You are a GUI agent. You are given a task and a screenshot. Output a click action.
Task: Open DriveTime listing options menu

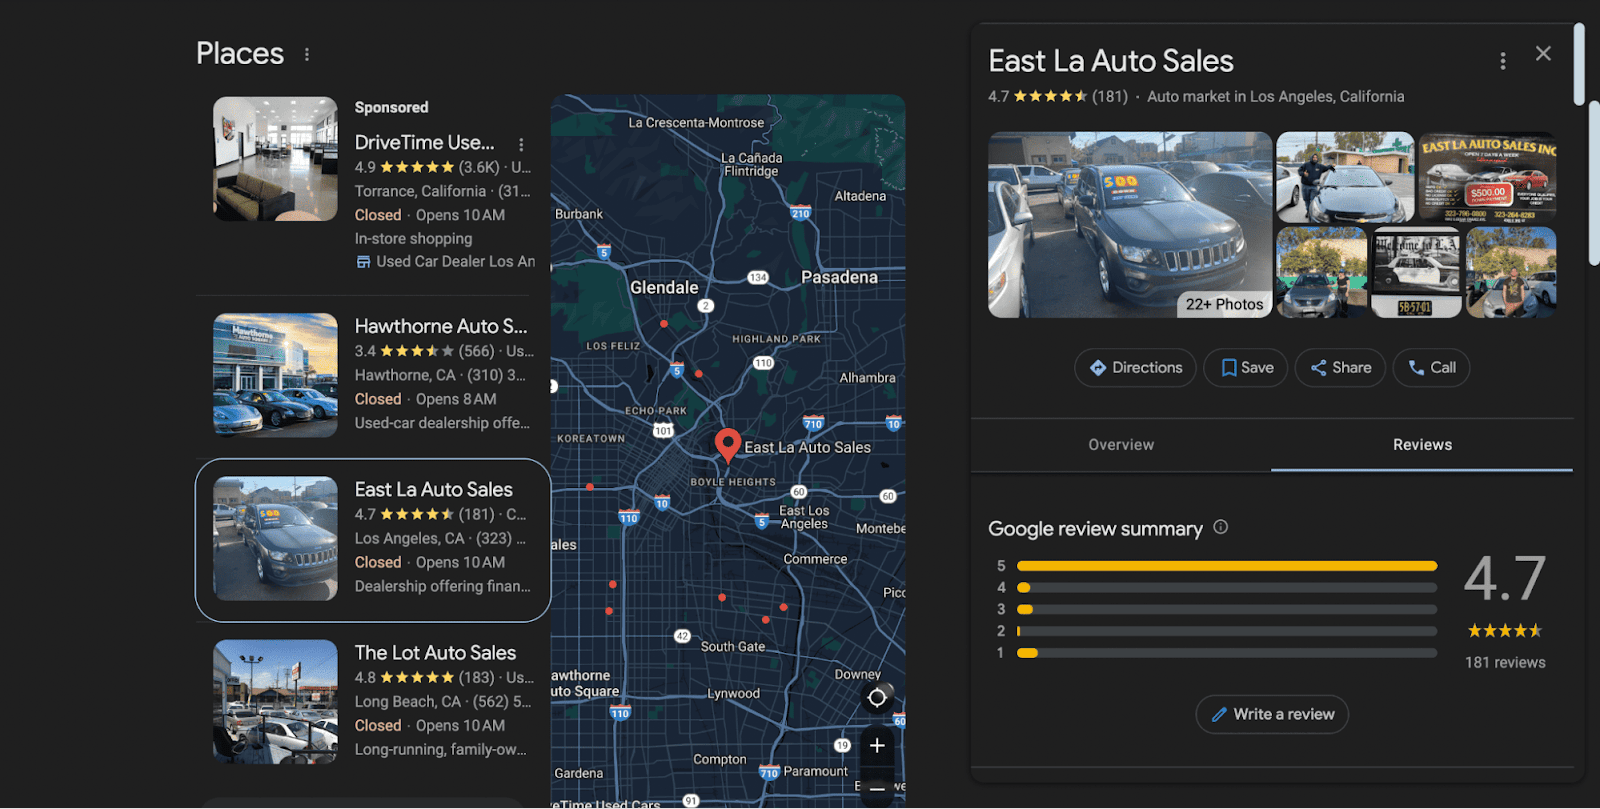(x=521, y=144)
